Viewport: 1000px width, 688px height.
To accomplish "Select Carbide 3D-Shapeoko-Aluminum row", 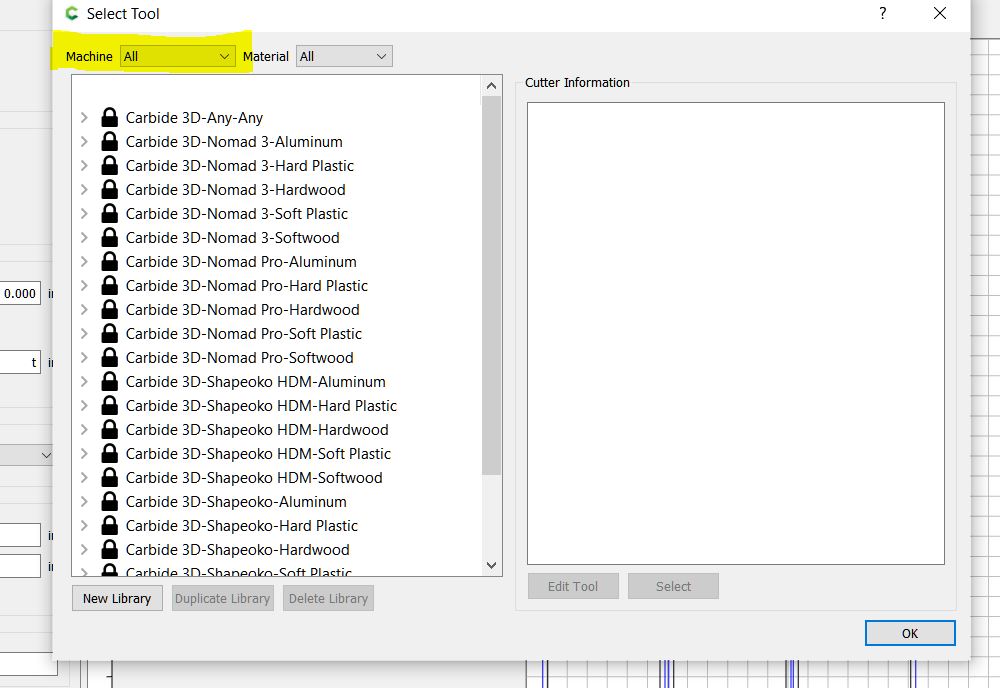I will [x=277, y=502].
